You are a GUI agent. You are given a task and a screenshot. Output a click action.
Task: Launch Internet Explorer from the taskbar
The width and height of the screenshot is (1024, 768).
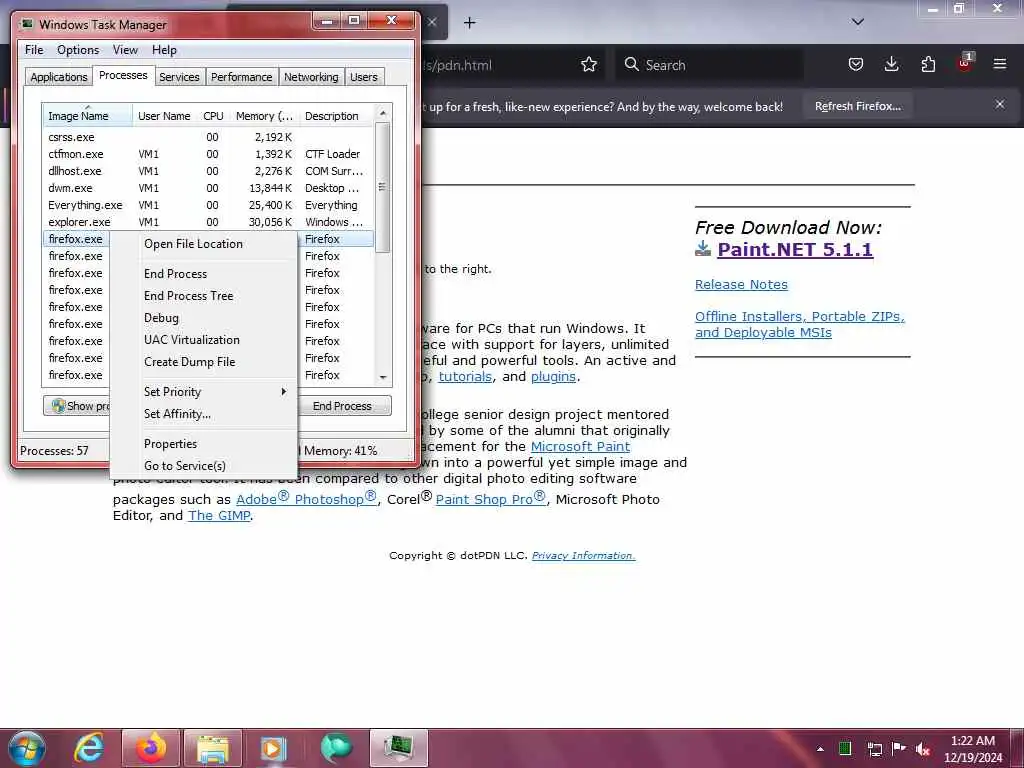coord(89,748)
